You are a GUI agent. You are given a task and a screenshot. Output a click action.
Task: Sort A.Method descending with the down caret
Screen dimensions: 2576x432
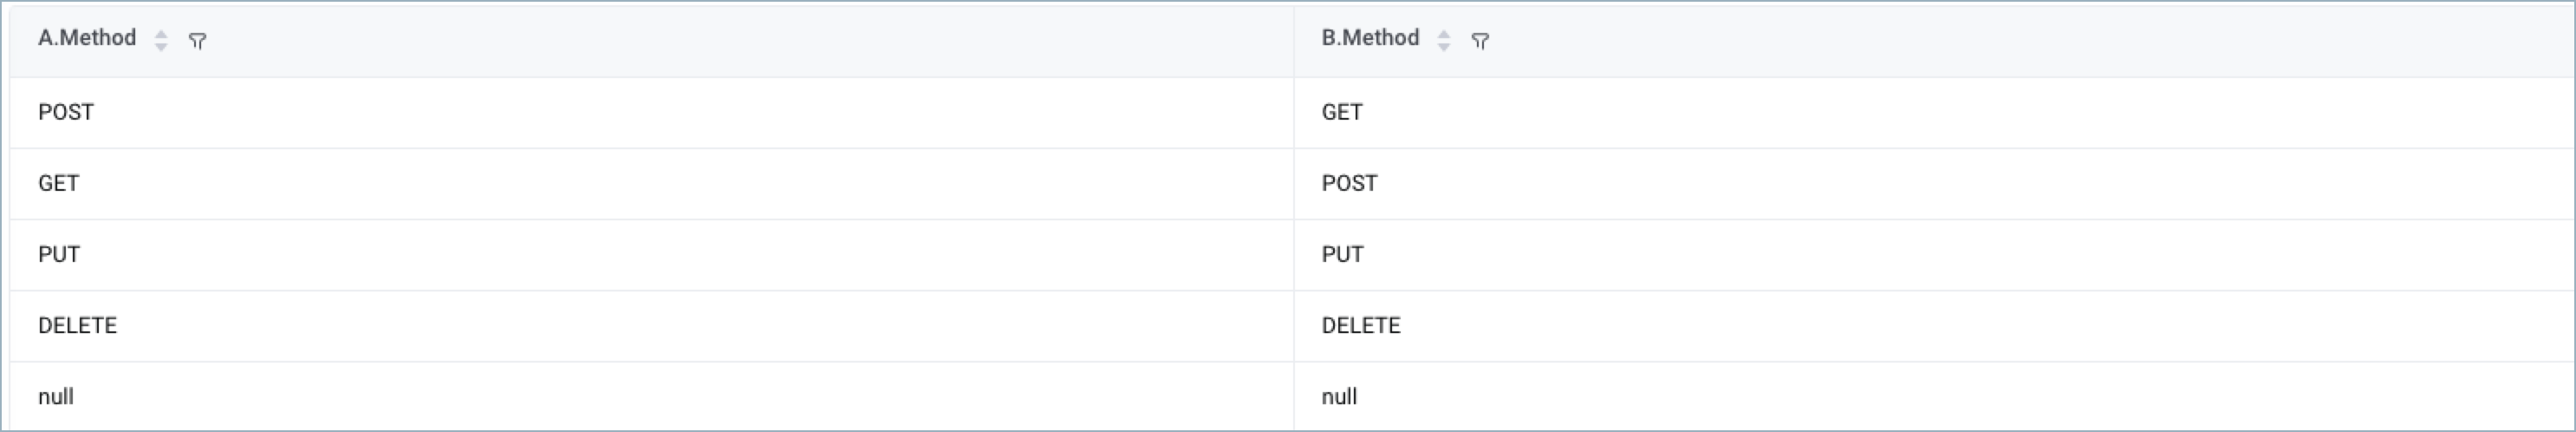pyautogui.click(x=161, y=47)
